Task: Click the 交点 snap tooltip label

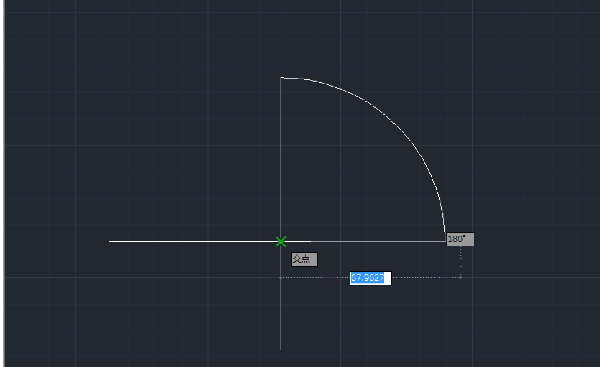Action: pos(304,259)
